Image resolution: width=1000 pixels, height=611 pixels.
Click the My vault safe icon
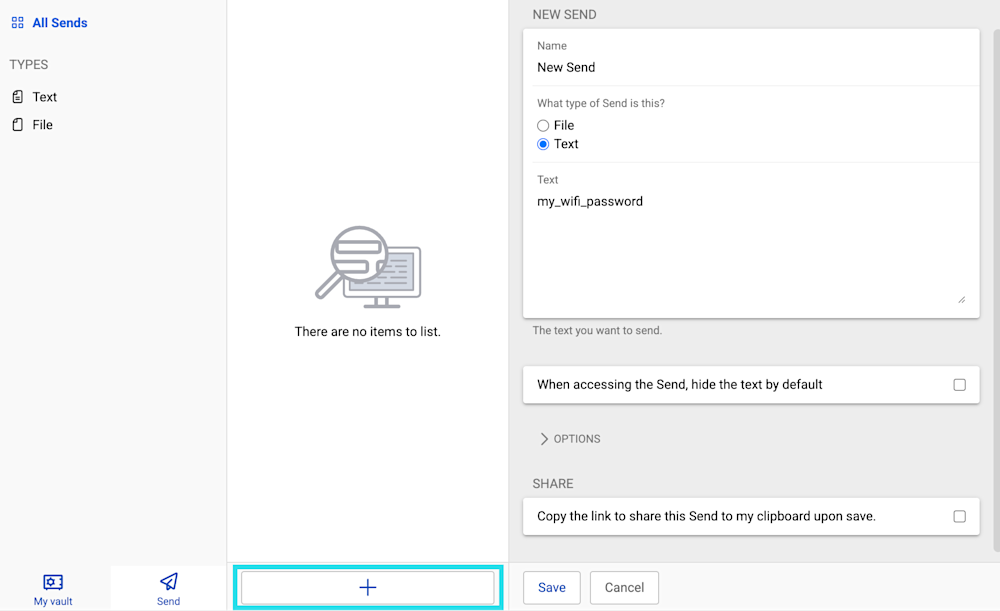click(52, 583)
